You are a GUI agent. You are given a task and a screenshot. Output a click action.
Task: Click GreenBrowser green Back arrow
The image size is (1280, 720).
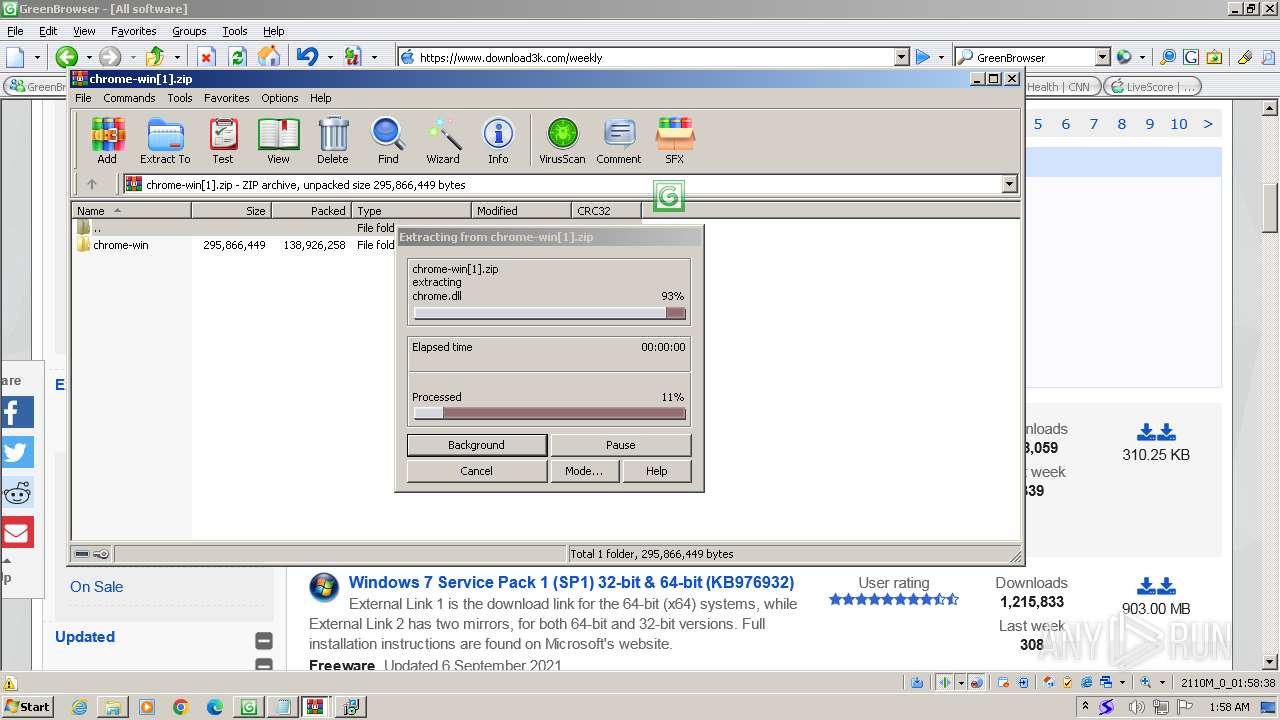(67, 57)
